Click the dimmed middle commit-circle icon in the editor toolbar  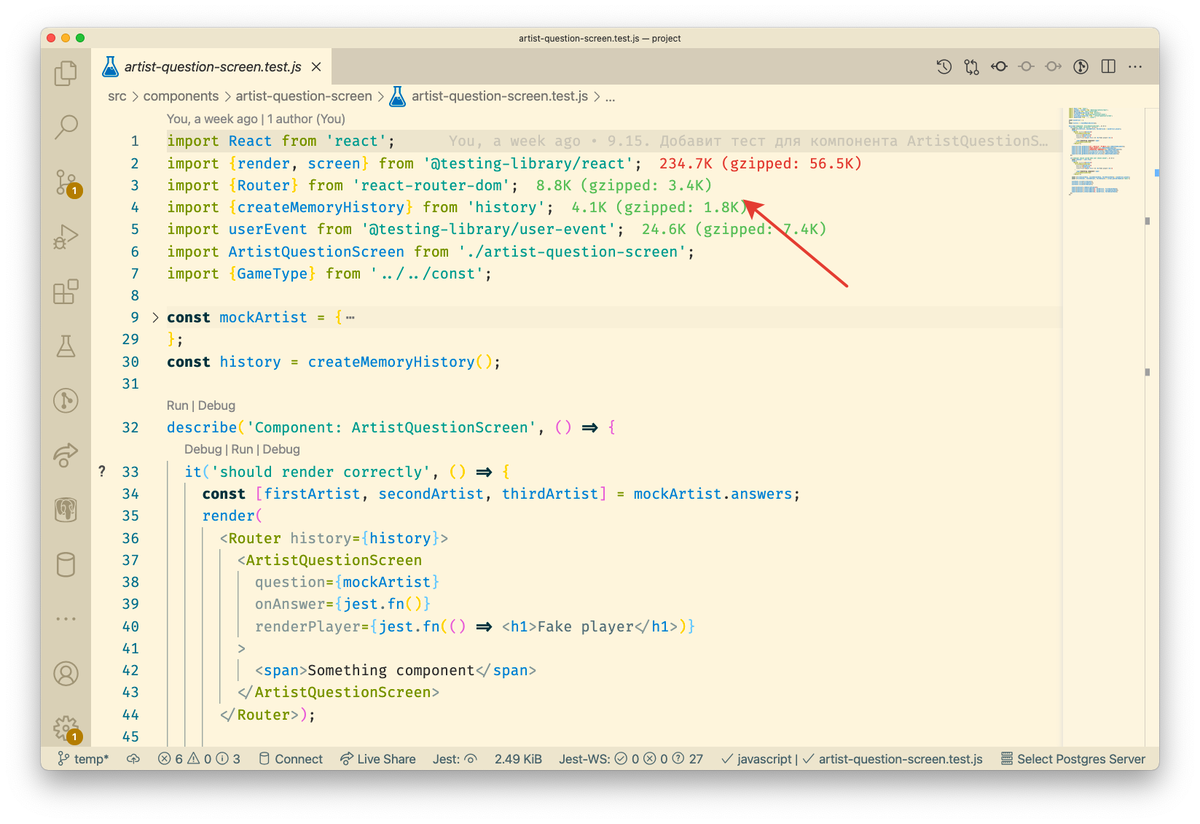coord(1026,67)
